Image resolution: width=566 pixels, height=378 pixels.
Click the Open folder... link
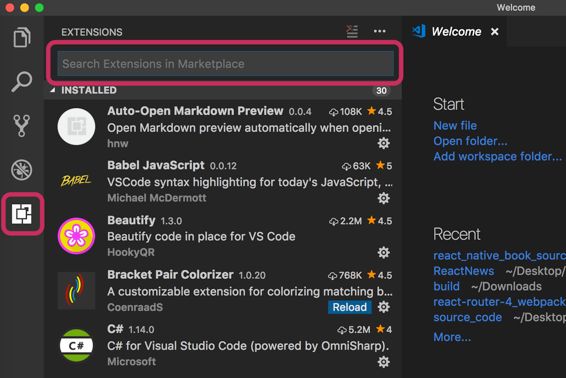[x=470, y=141]
